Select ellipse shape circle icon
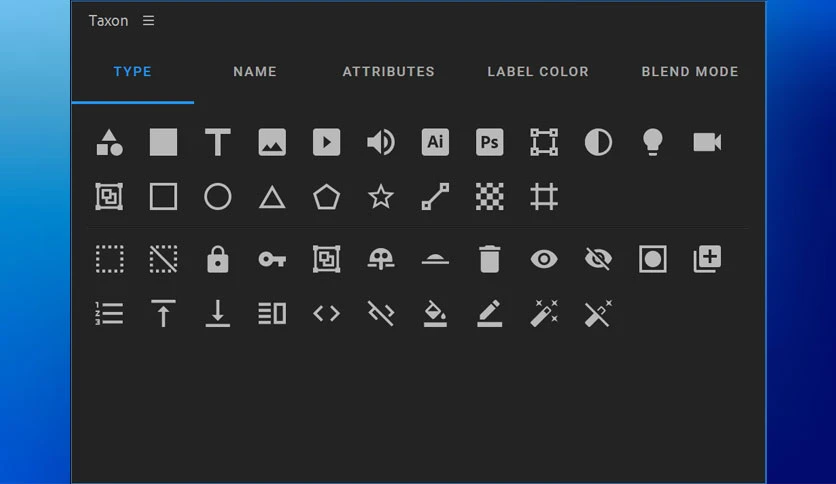 tap(218, 197)
